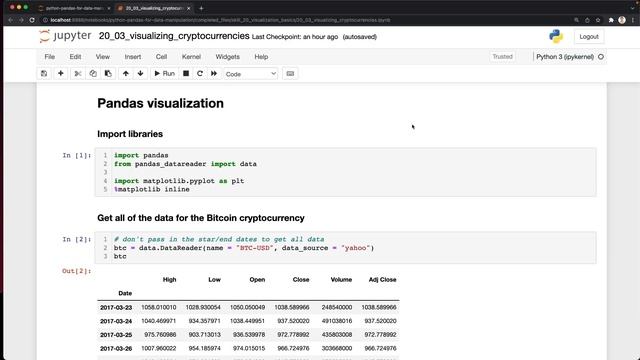Move selected cell down arrow
Screen dimensions: 640x360
point(140,73)
